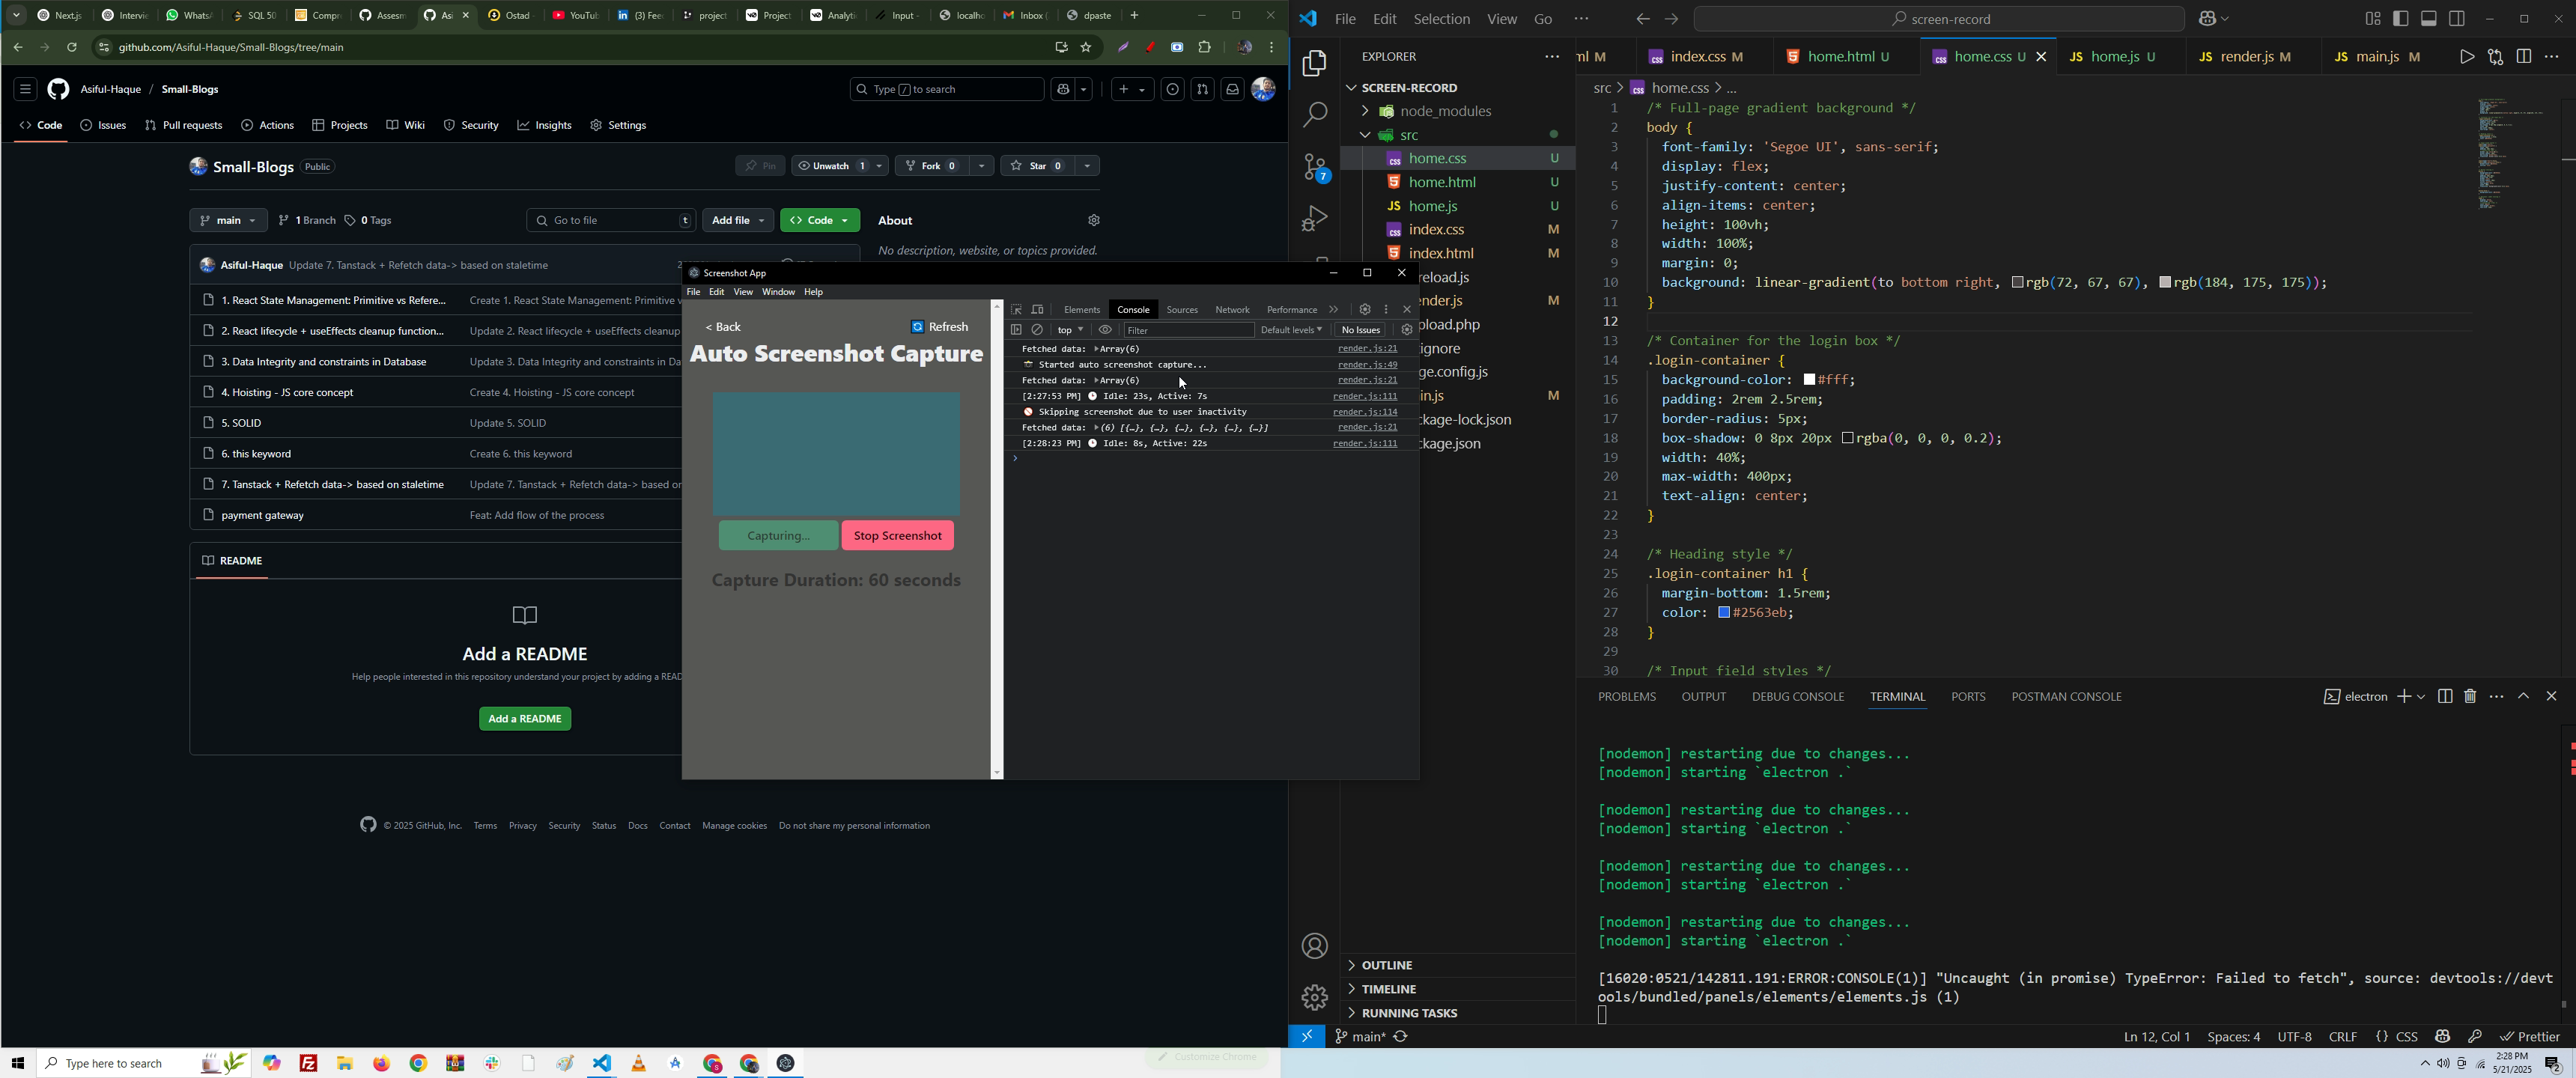Toggle the VS Code bottom panel visibility

tap(2429, 19)
